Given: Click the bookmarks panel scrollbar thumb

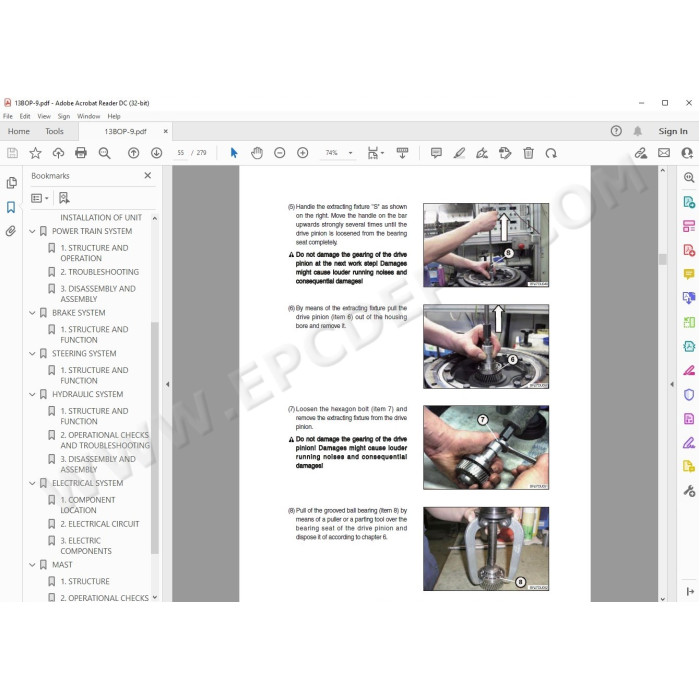Looking at the screenshot, I should pos(155,438).
